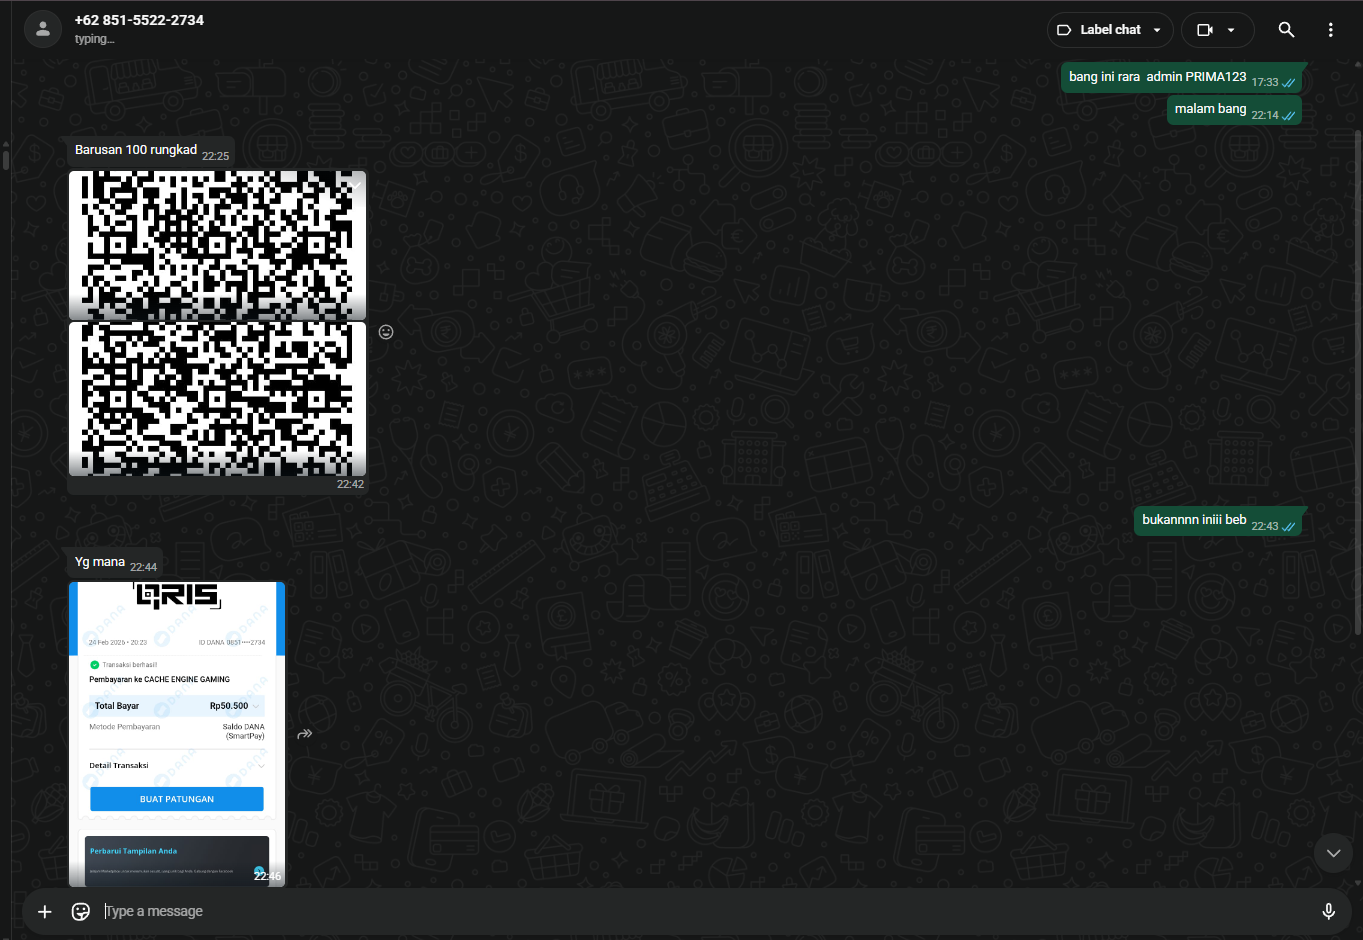The width and height of the screenshot is (1363, 940).
Task: Jump to latest messages arrow
Action: 1333,853
